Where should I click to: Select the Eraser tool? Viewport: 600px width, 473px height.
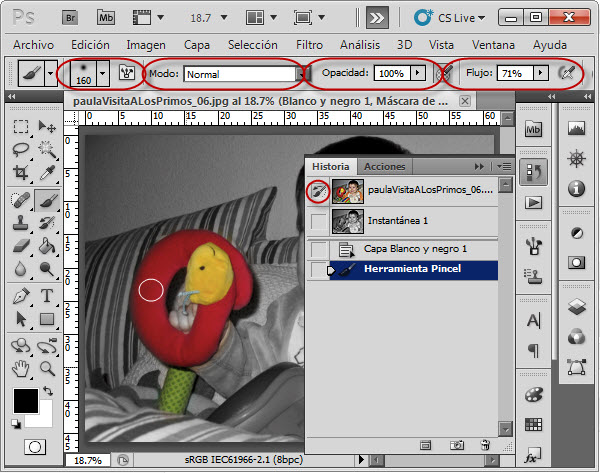coord(21,246)
